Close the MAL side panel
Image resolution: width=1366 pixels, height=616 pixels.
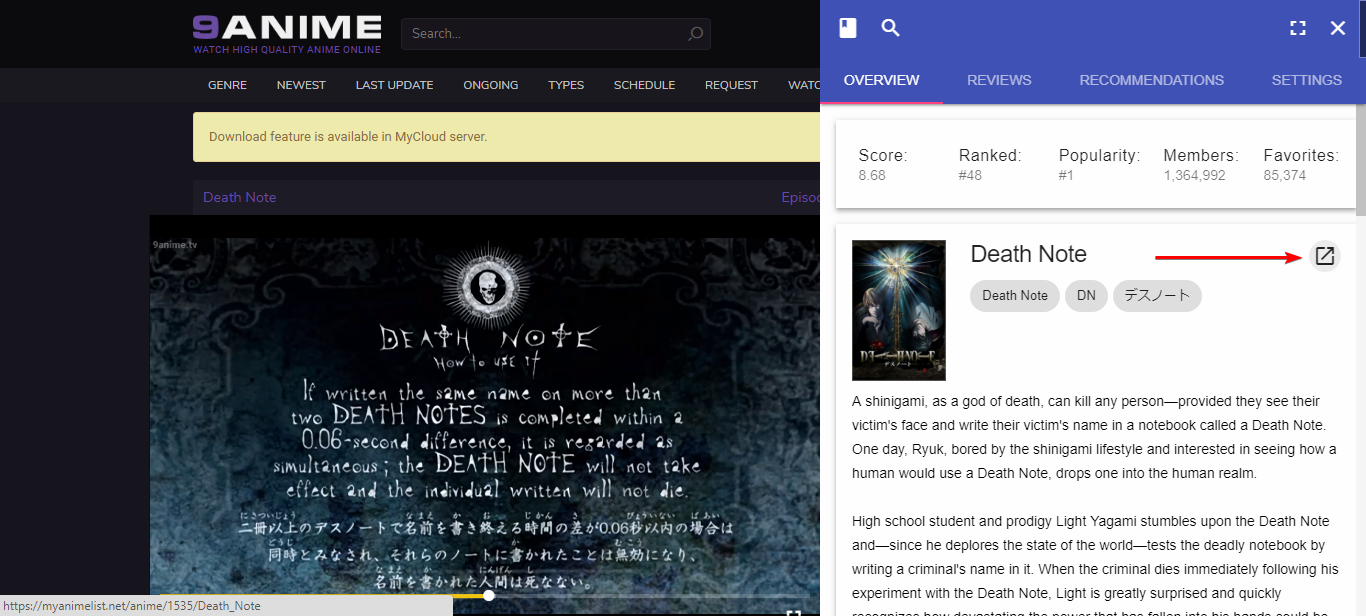(x=1338, y=28)
